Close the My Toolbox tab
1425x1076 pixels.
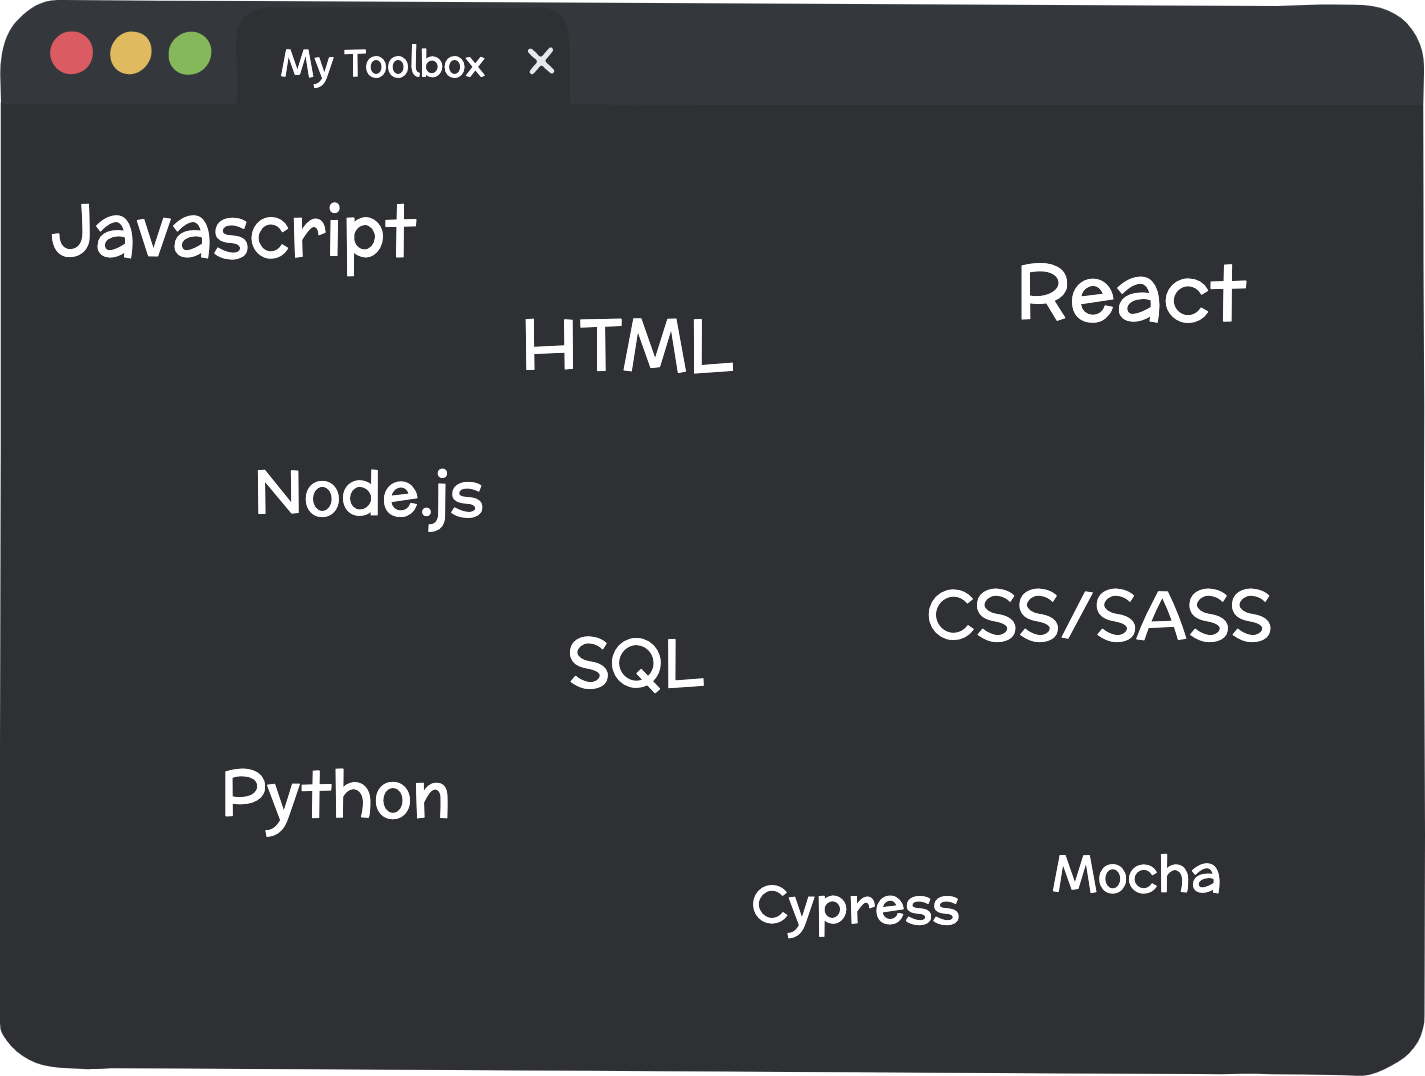click(x=541, y=62)
